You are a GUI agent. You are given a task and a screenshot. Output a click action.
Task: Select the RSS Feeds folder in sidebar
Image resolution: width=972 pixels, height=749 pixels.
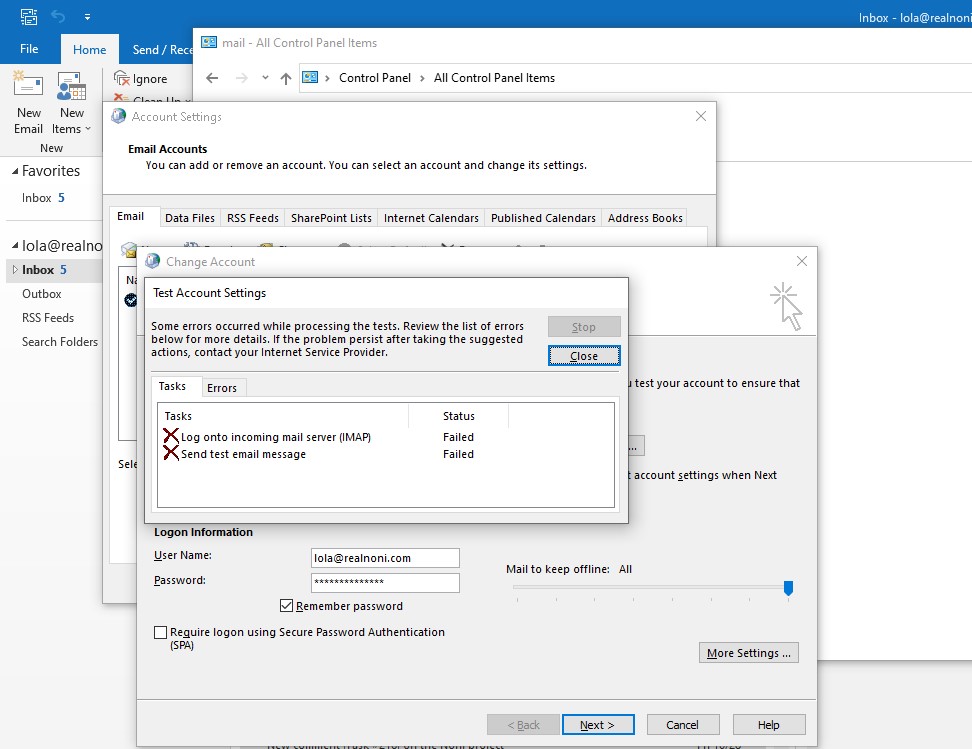click(x=48, y=318)
